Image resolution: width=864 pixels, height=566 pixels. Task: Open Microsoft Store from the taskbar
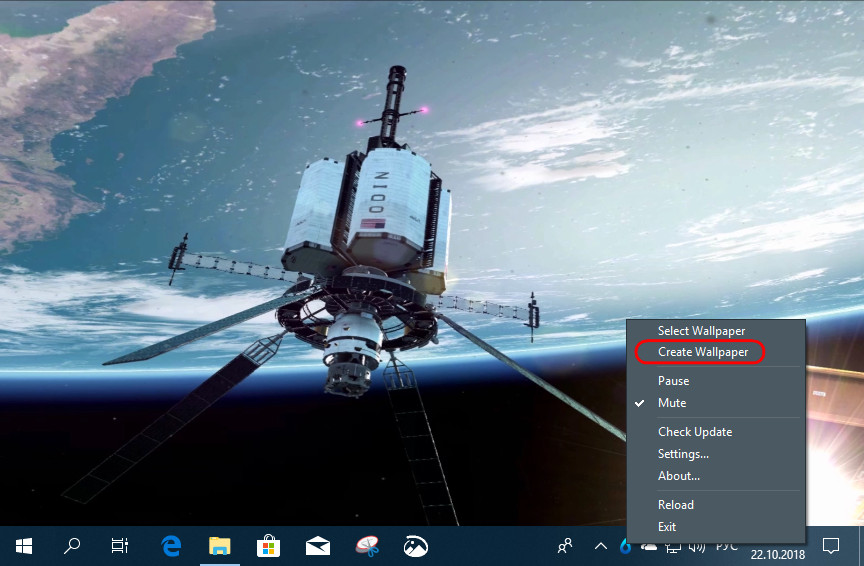268,545
